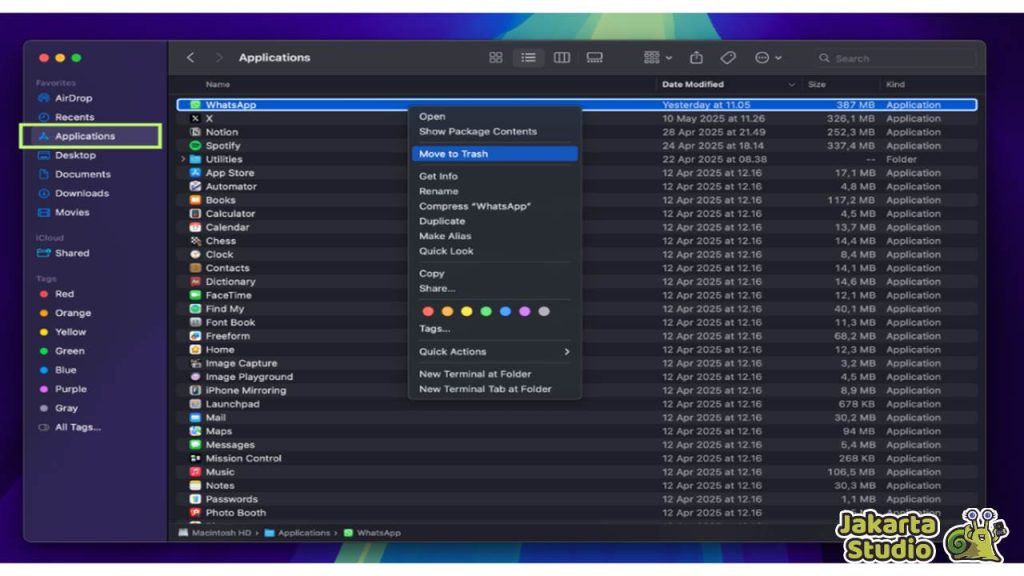Click the Edit Tags toolbar icon

click(728, 57)
